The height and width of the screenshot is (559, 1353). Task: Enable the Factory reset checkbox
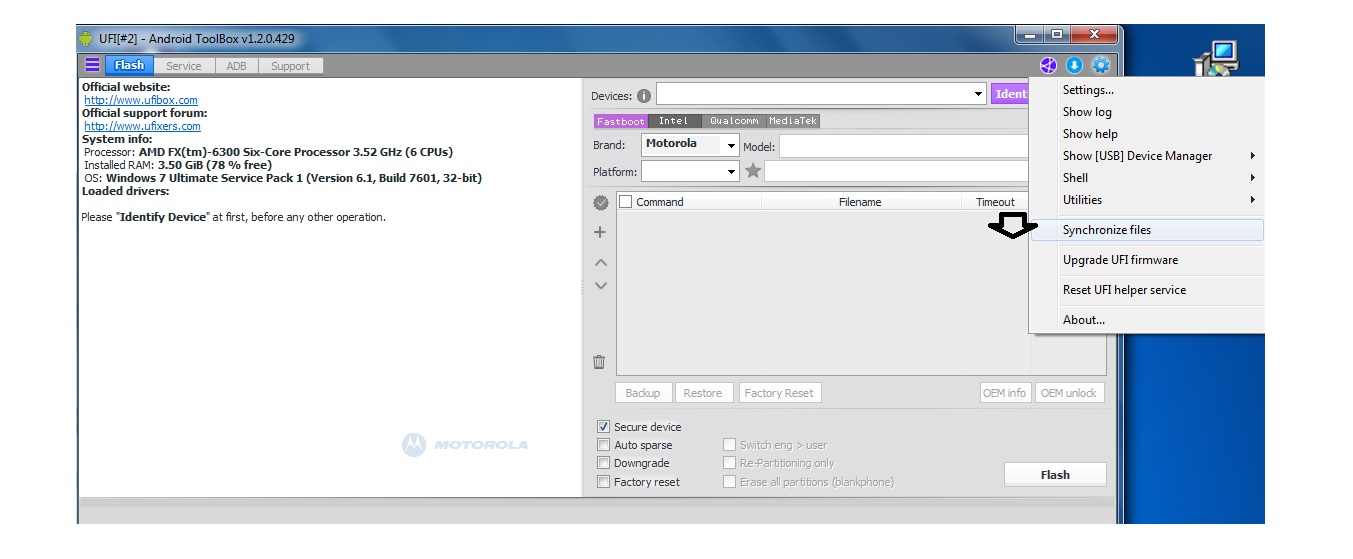coord(603,482)
